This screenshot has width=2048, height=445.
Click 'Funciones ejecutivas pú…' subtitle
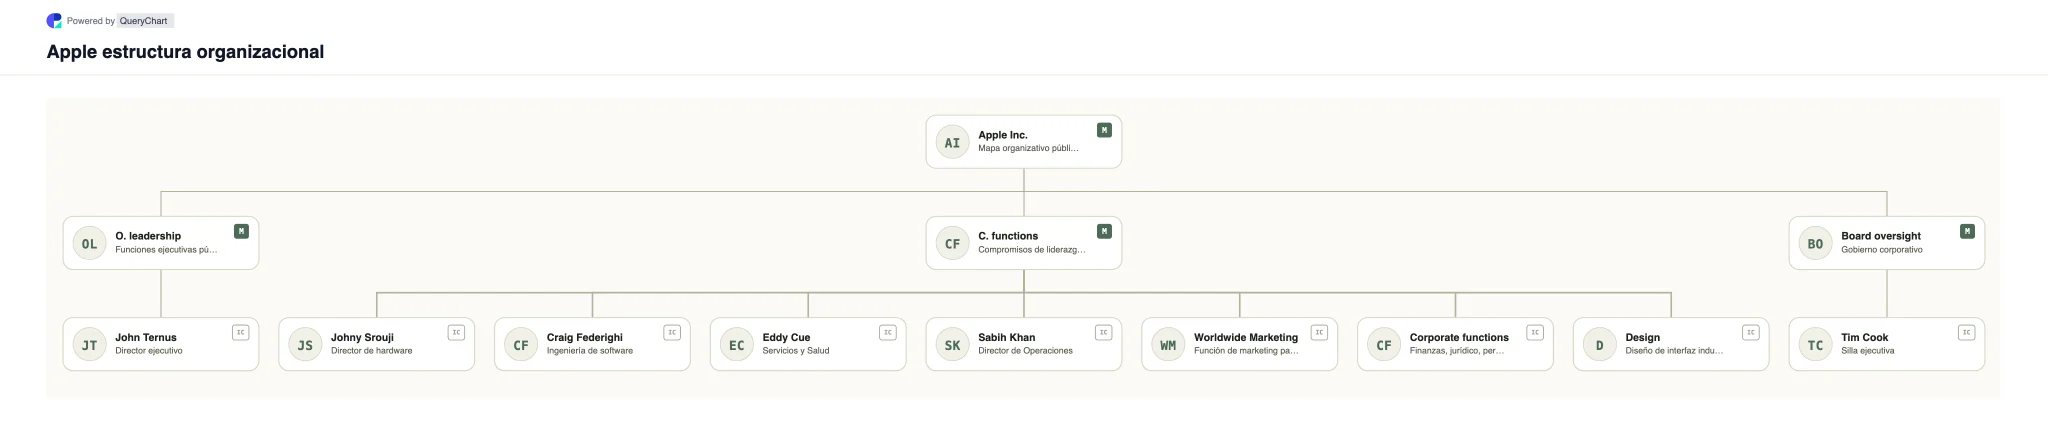click(x=166, y=249)
